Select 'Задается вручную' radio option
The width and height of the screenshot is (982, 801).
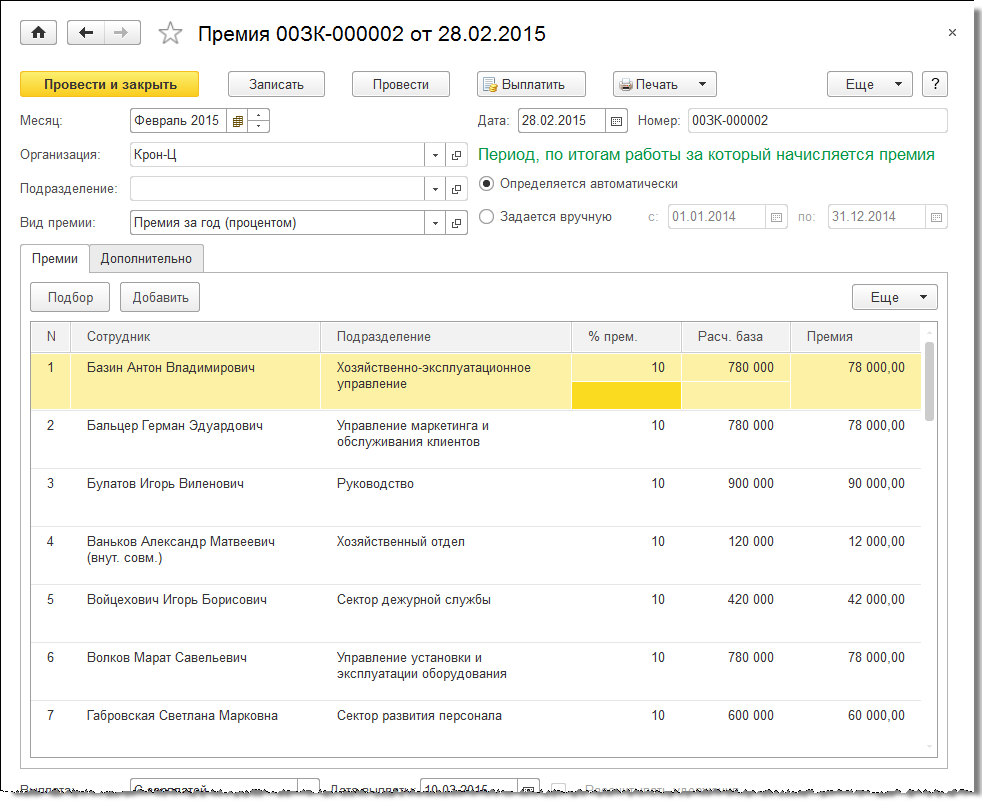point(487,216)
